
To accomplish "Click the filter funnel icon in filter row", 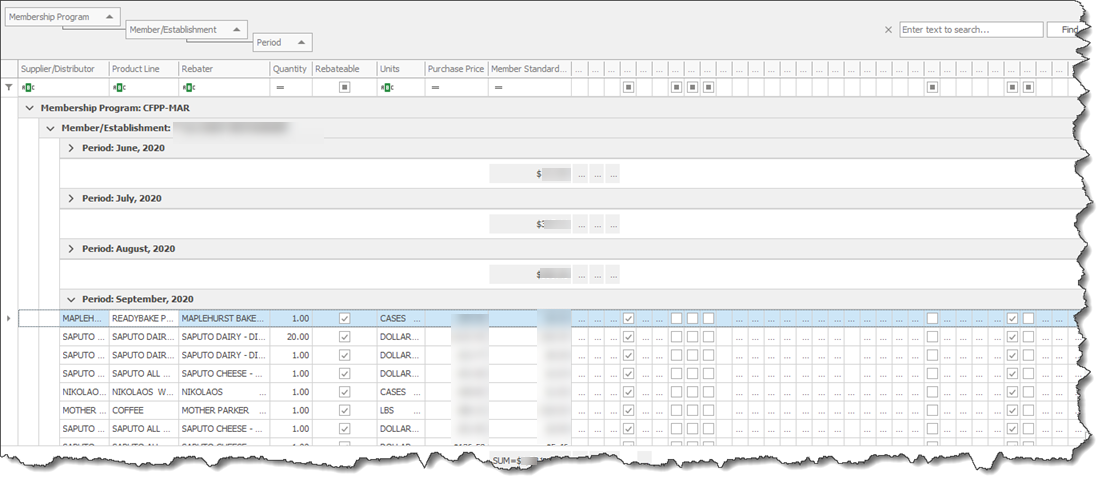I will [x=10, y=88].
